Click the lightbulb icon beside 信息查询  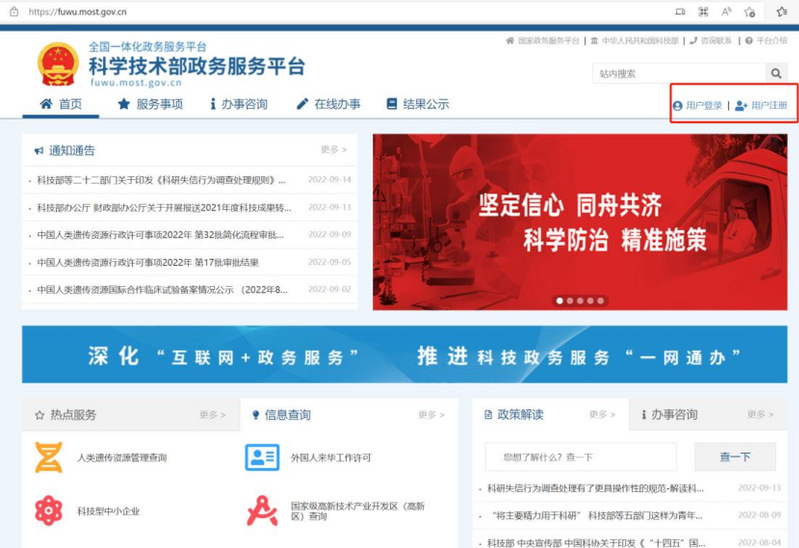[x=256, y=415]
